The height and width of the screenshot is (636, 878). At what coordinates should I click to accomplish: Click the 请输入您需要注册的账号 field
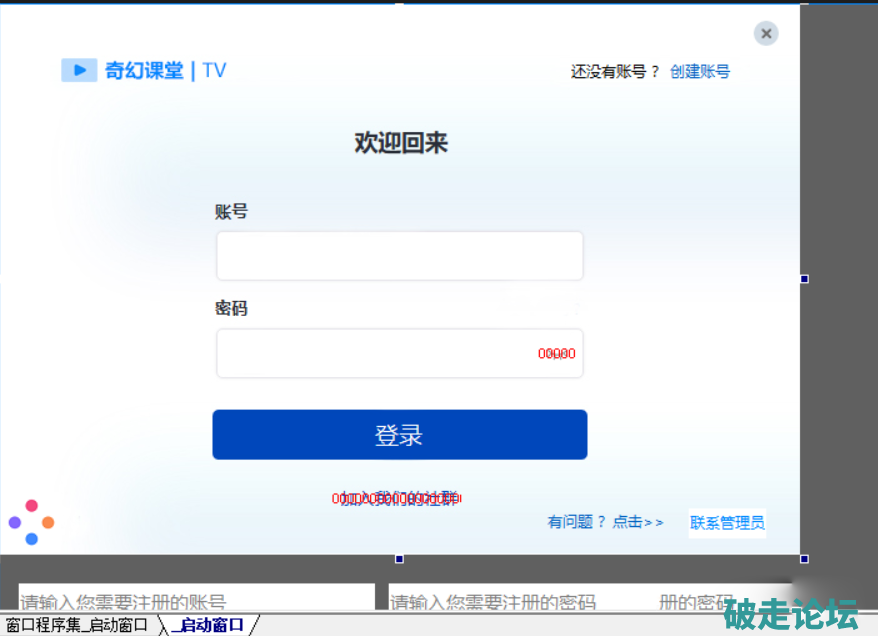(196, 601)
